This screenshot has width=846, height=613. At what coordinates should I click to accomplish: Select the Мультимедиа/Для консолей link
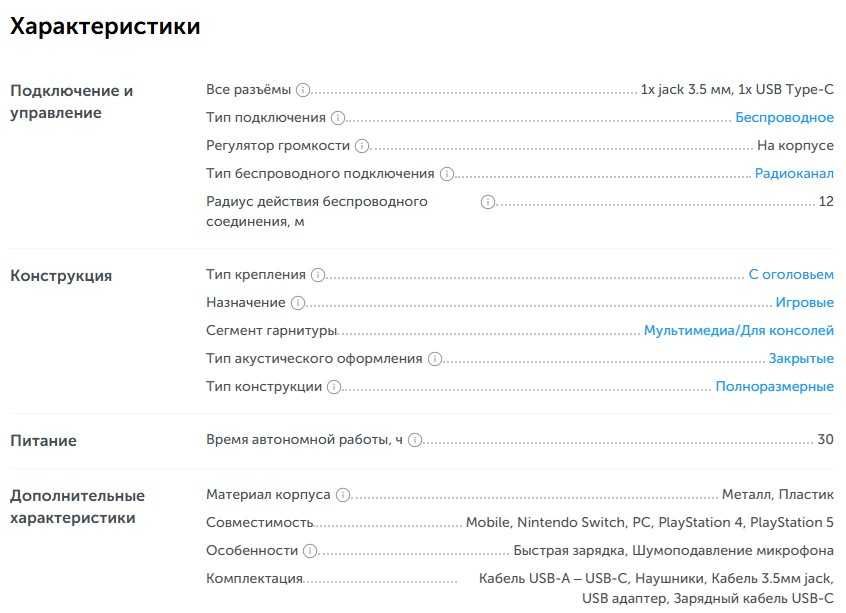739,330
